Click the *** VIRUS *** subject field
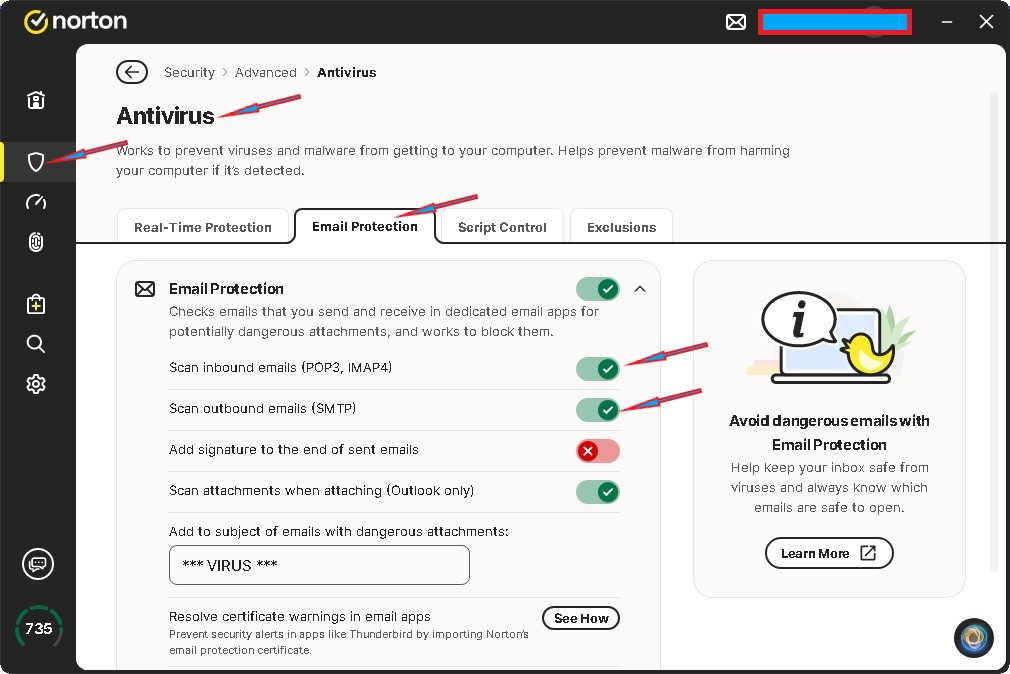 [x=319, y=565]
